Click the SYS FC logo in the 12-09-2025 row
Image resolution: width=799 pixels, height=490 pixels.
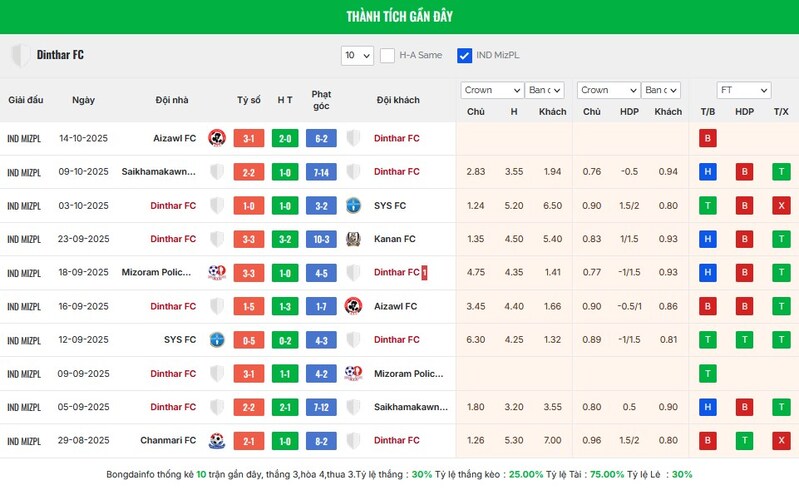pos(217,339)
